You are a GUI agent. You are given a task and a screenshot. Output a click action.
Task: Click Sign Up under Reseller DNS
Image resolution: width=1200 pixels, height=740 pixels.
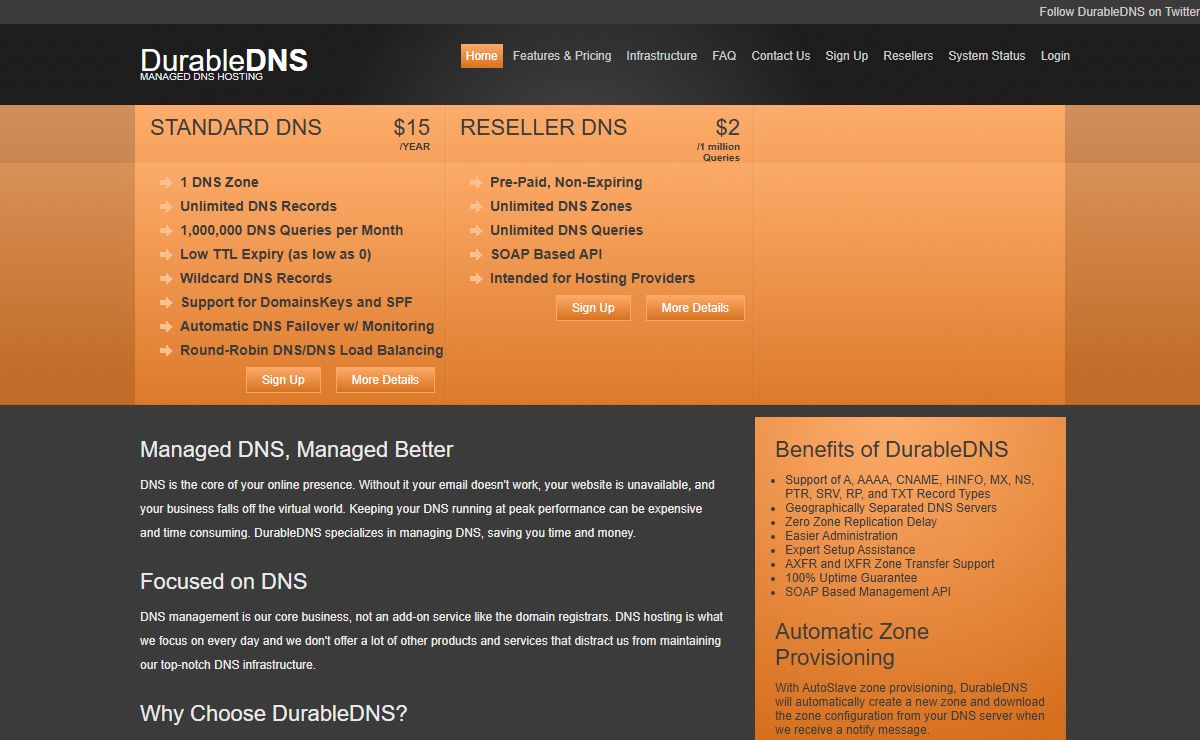tap(593, 308)
